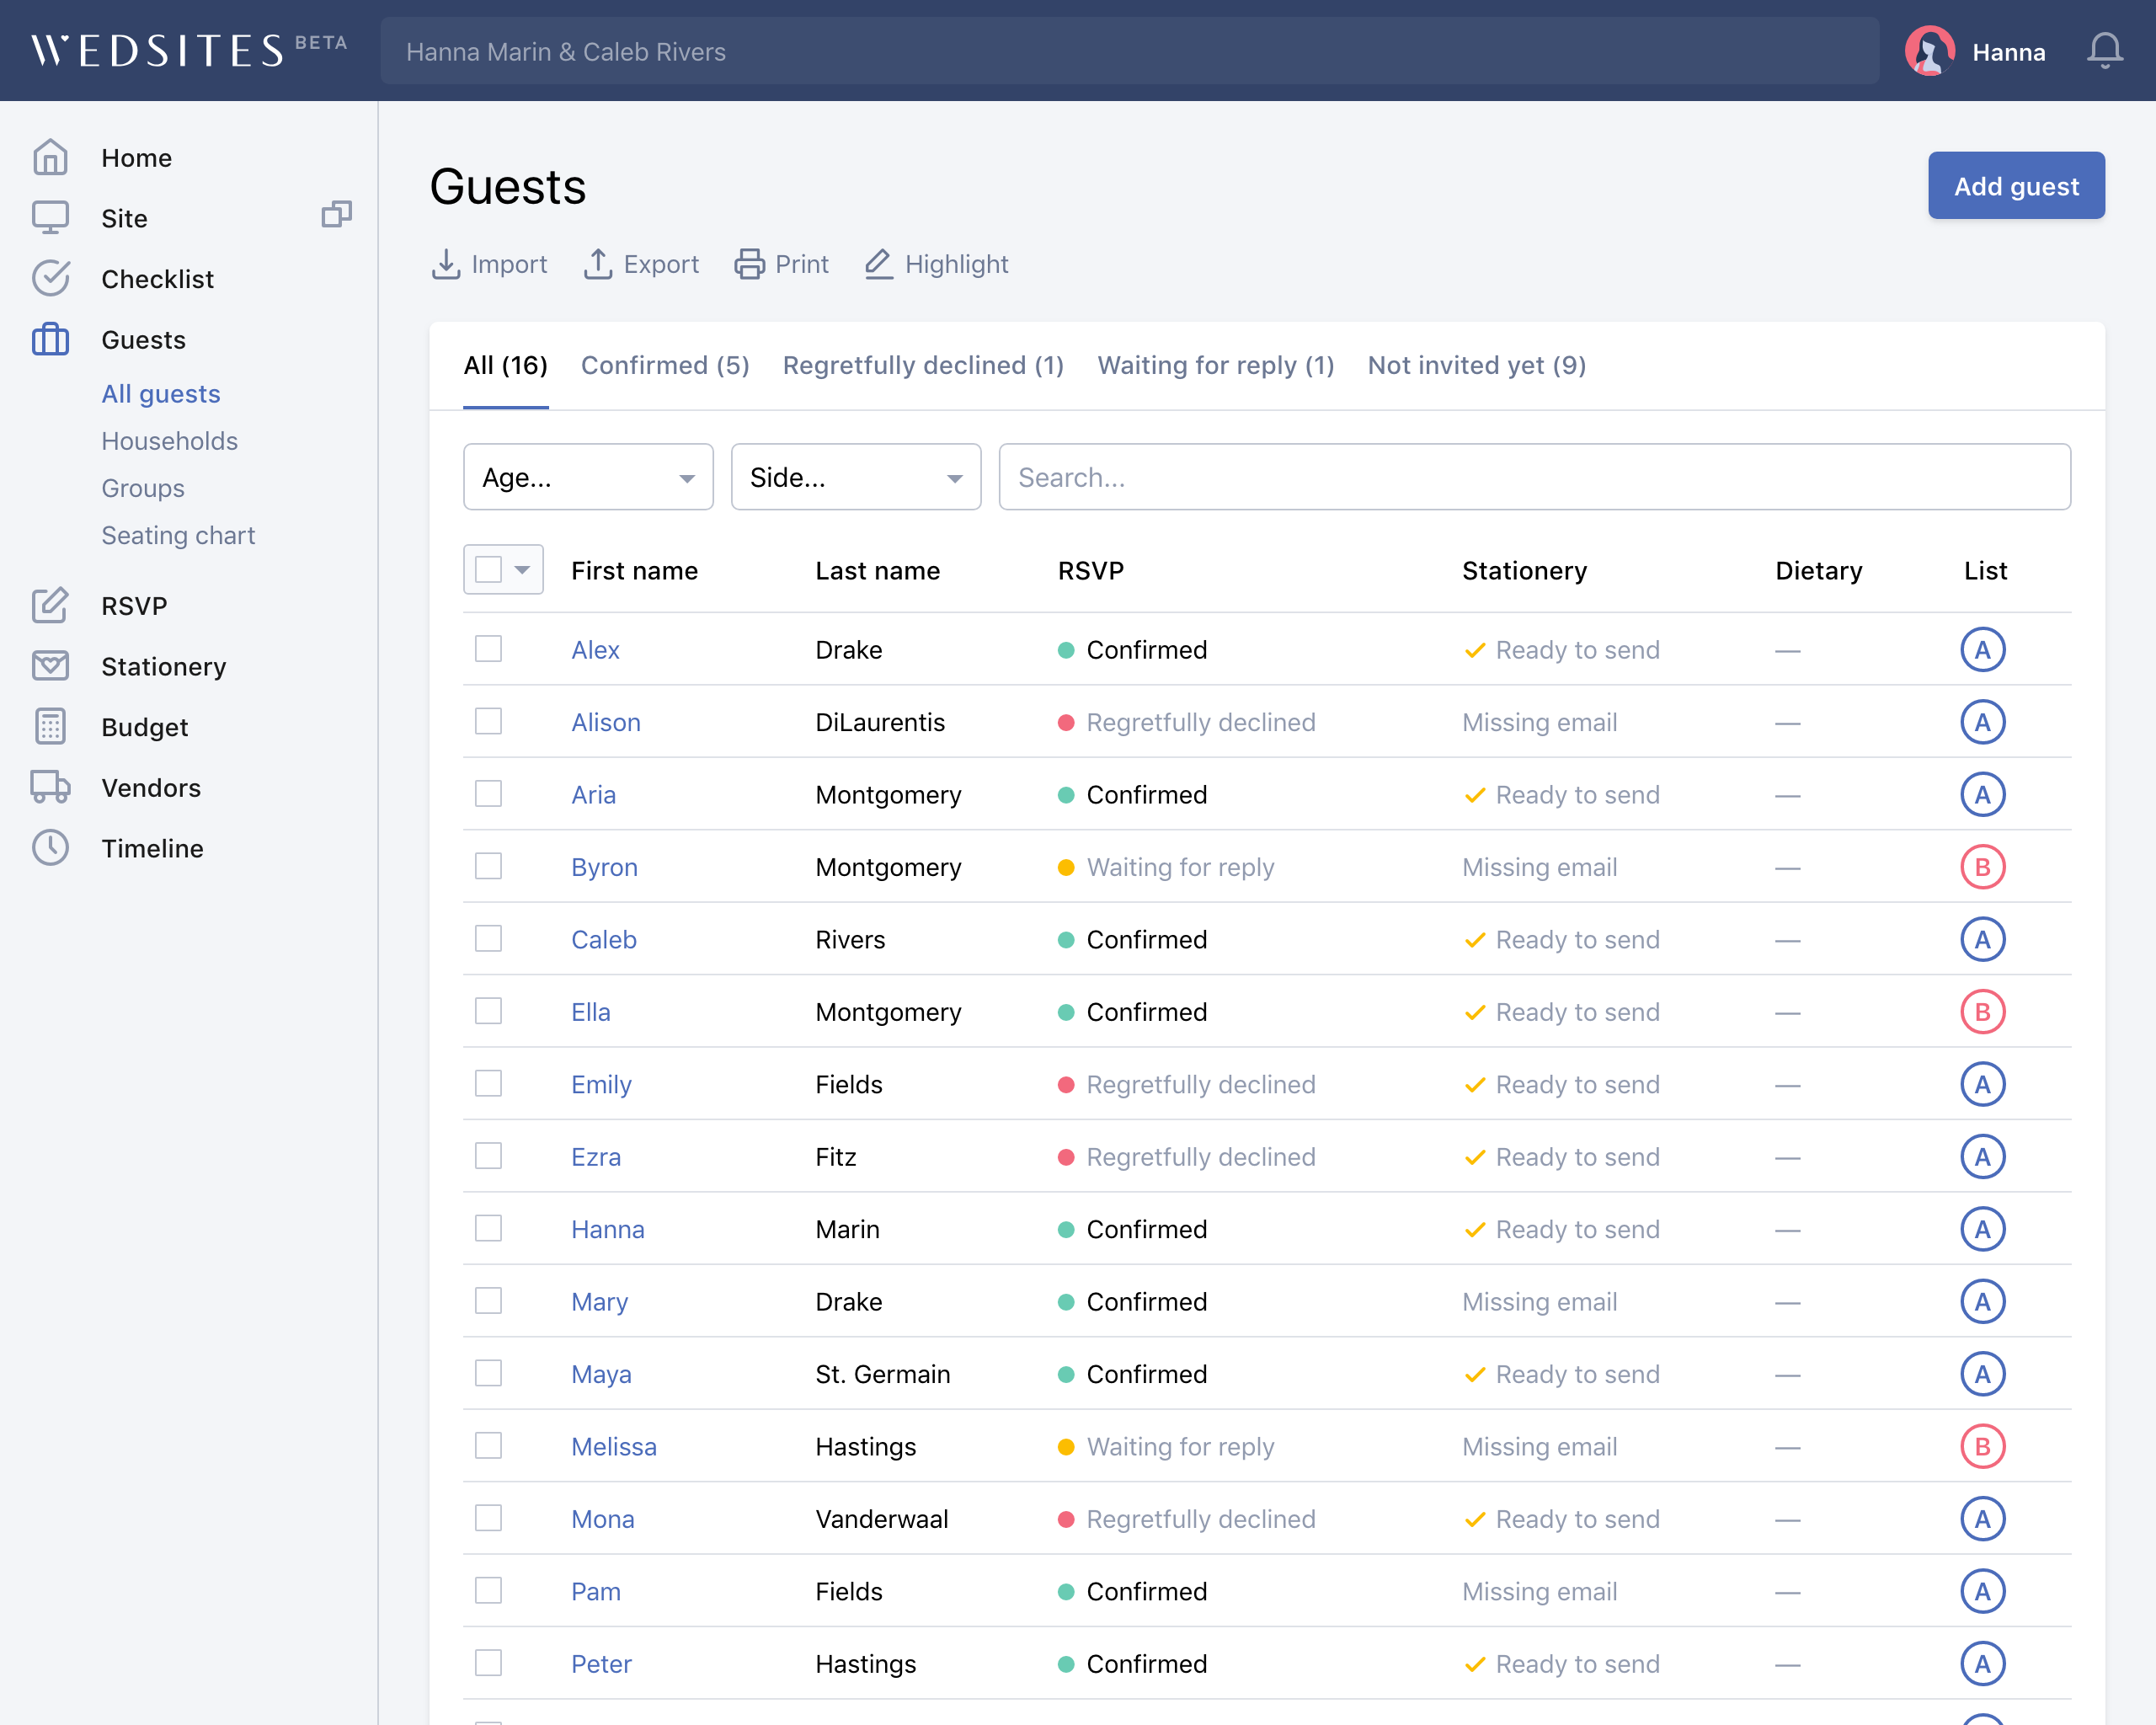Image resolution: width=2156 pixels, height=1725 pixels.
Task: Select the checkbox for Byron Montgomery
Action: (488, 866)
